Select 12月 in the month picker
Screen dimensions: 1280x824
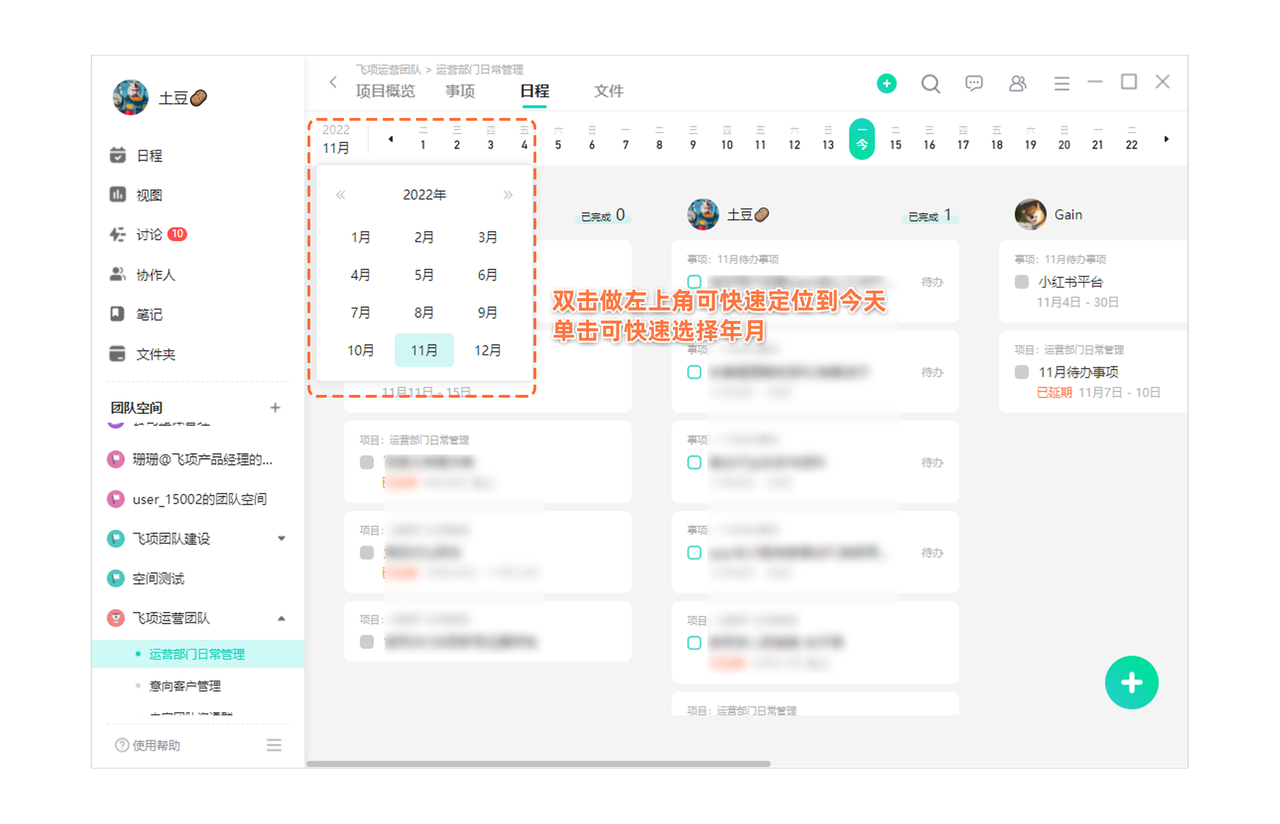coord(487,350)
